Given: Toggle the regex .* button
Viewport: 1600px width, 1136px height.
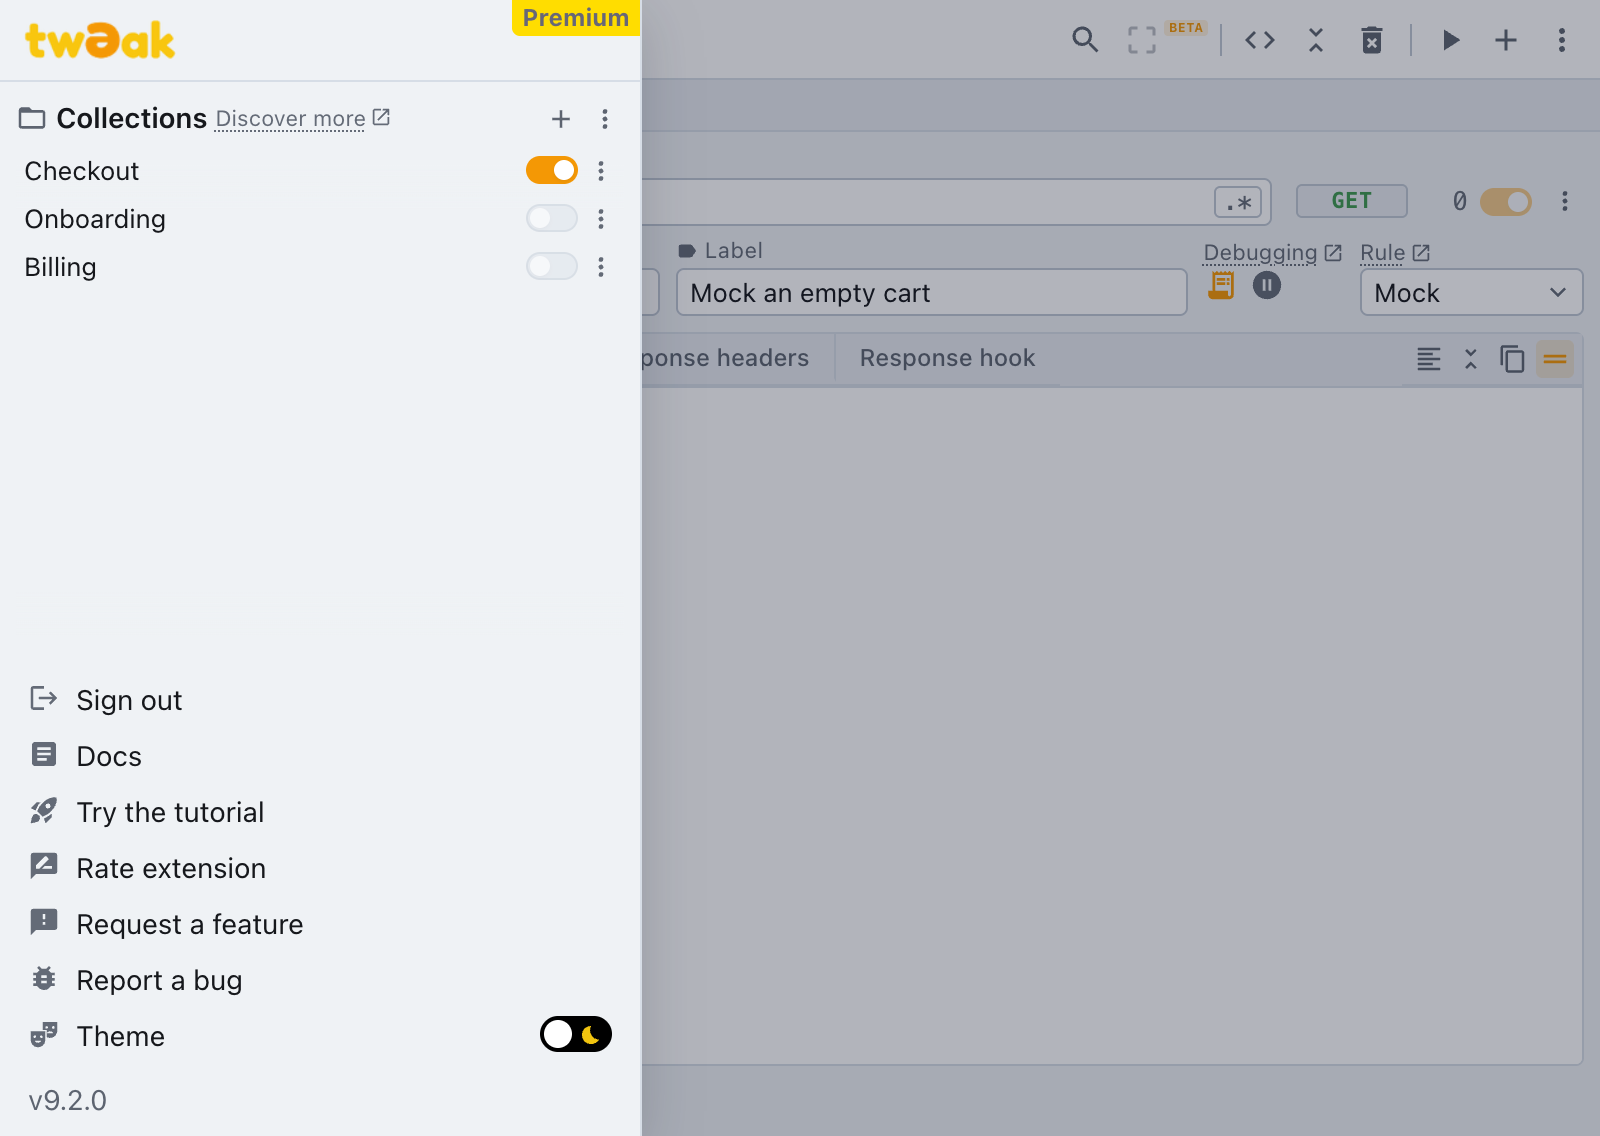Looking at the screenshot, I should tap(1238, 202).
